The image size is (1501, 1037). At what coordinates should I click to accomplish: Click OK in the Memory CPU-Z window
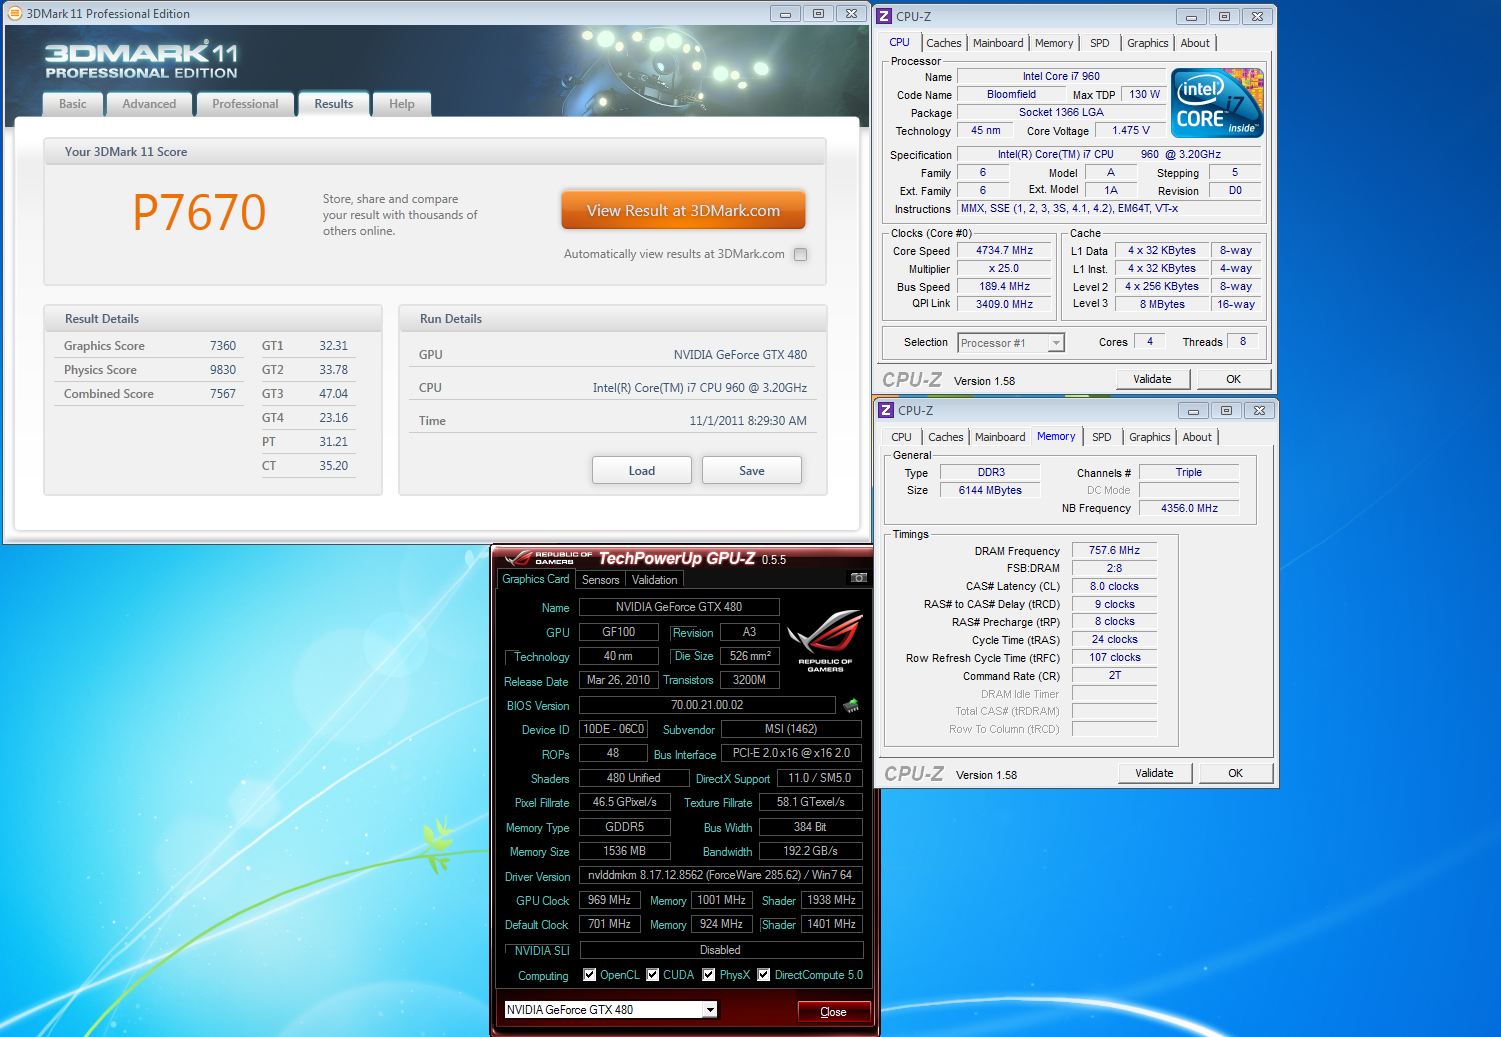click(1236, 773)
